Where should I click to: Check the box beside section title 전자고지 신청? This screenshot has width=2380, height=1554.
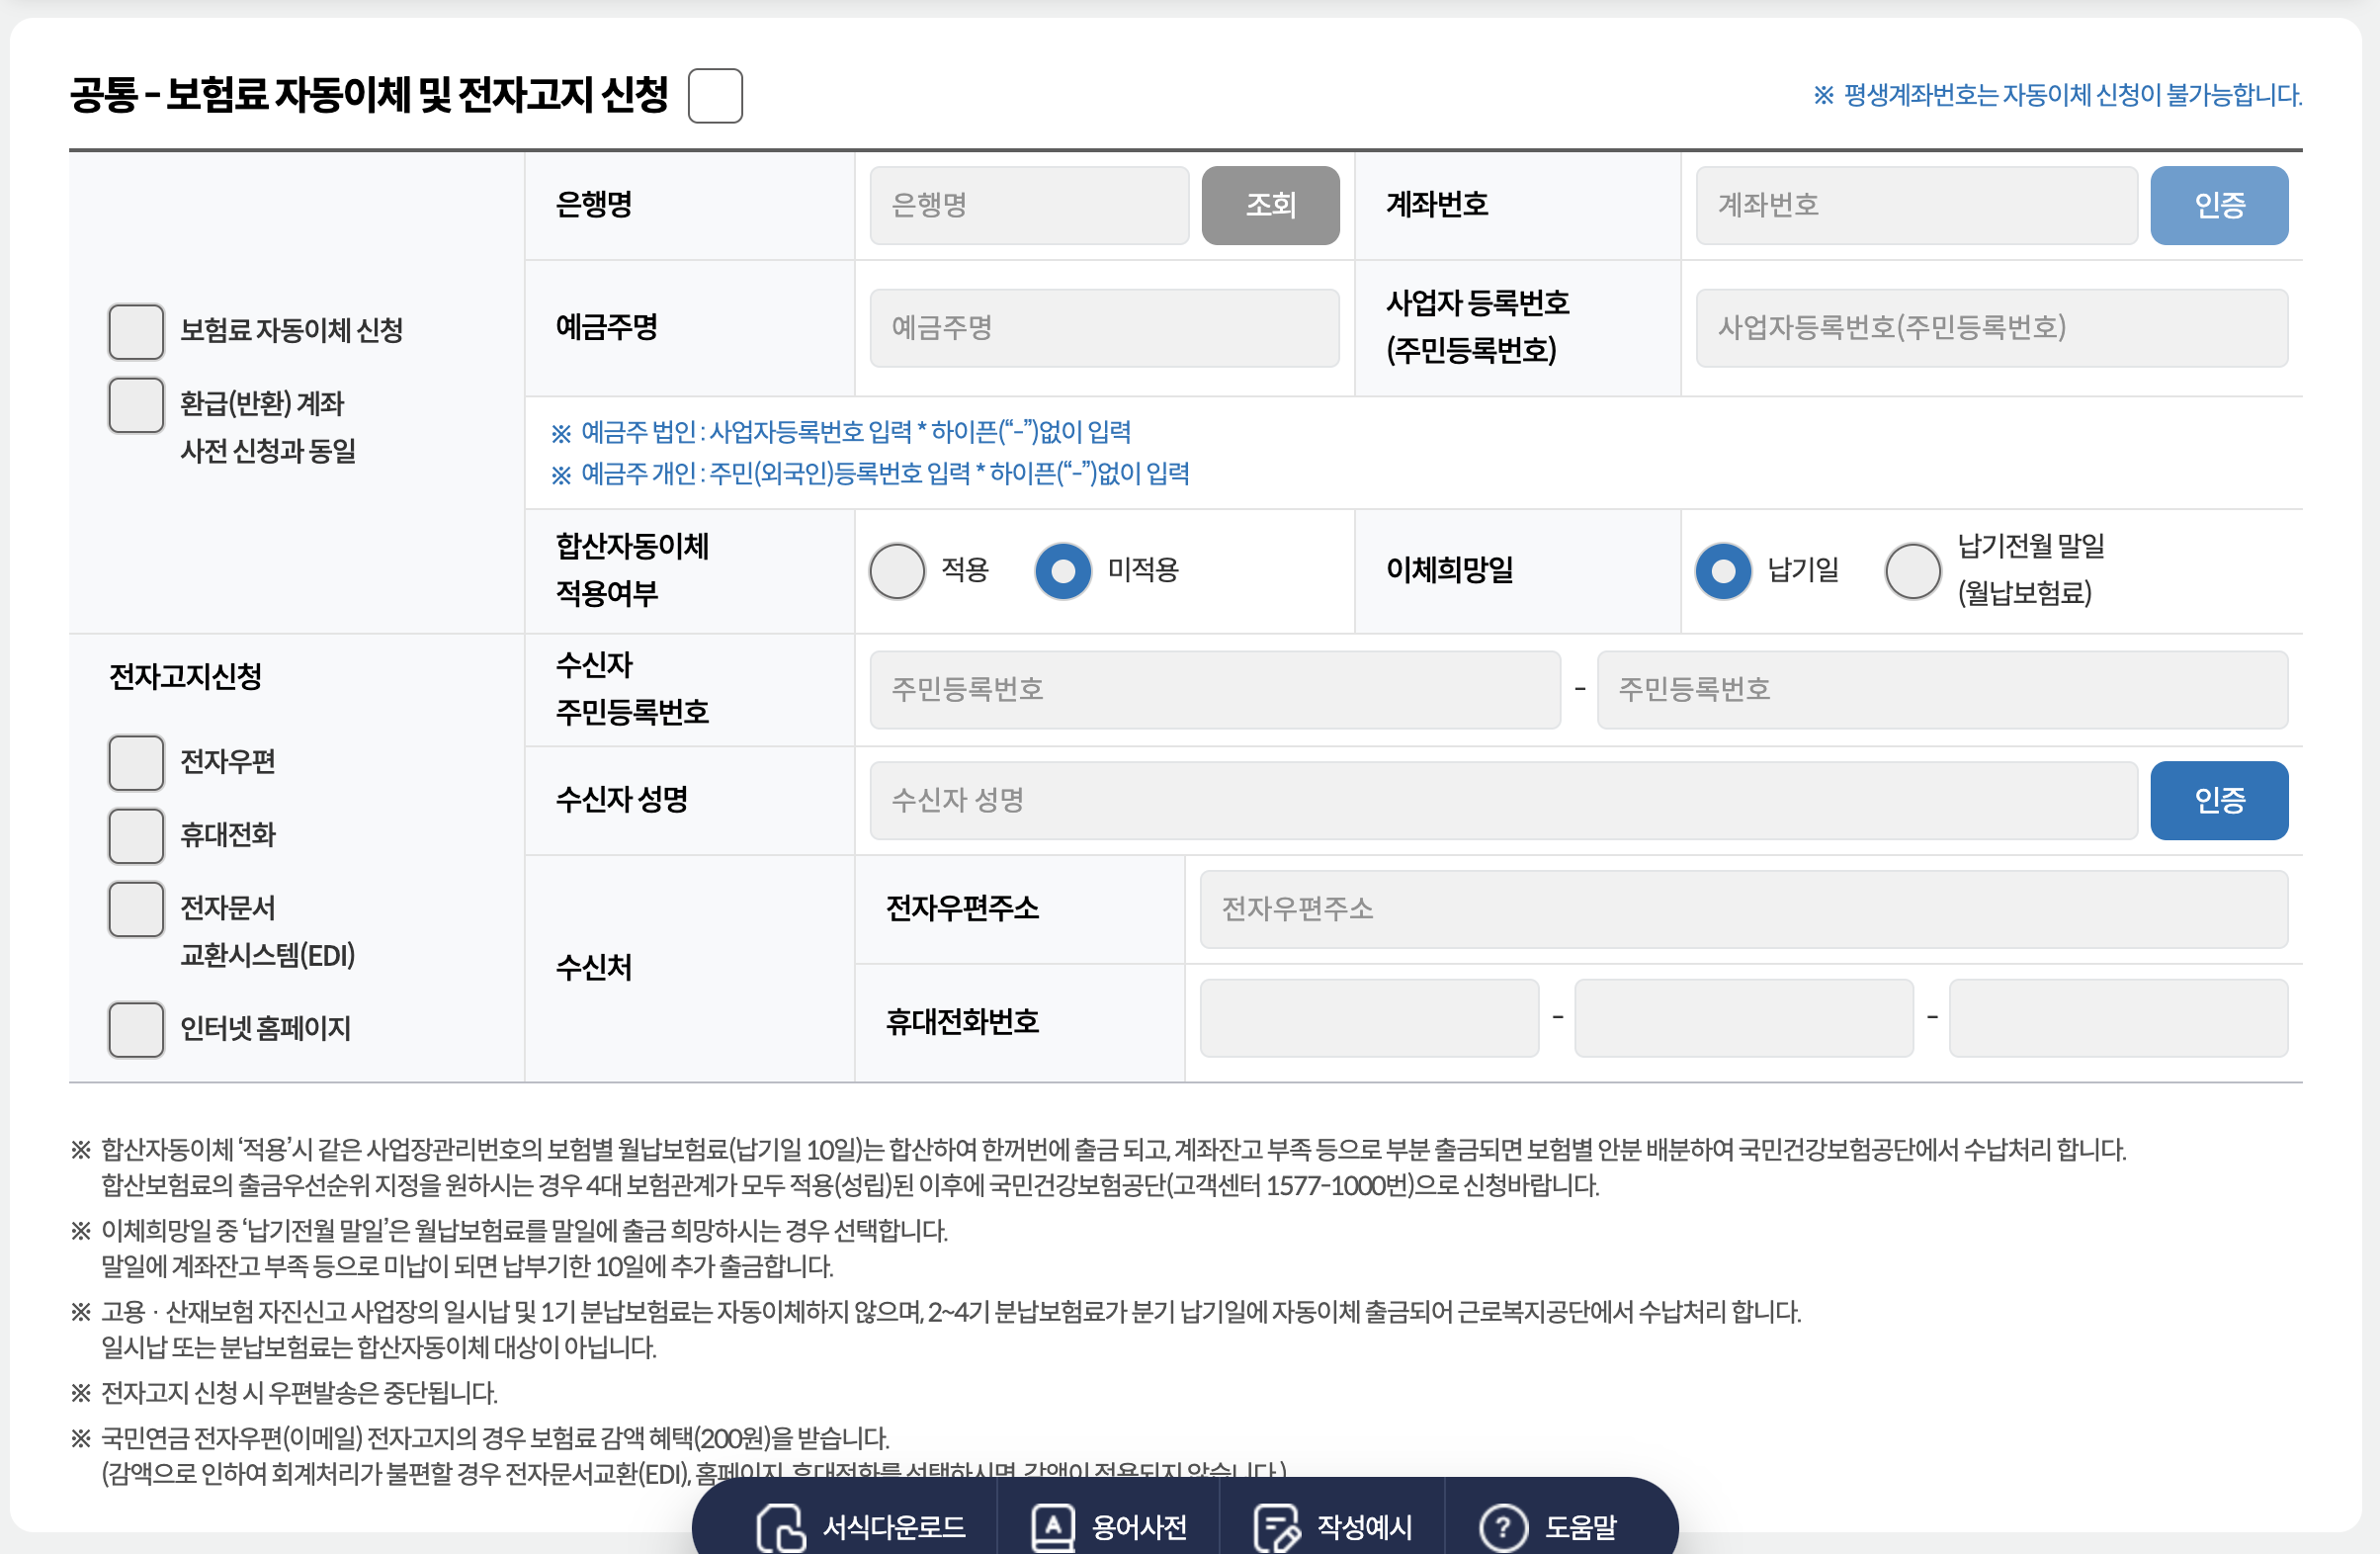tap(715, 96)
